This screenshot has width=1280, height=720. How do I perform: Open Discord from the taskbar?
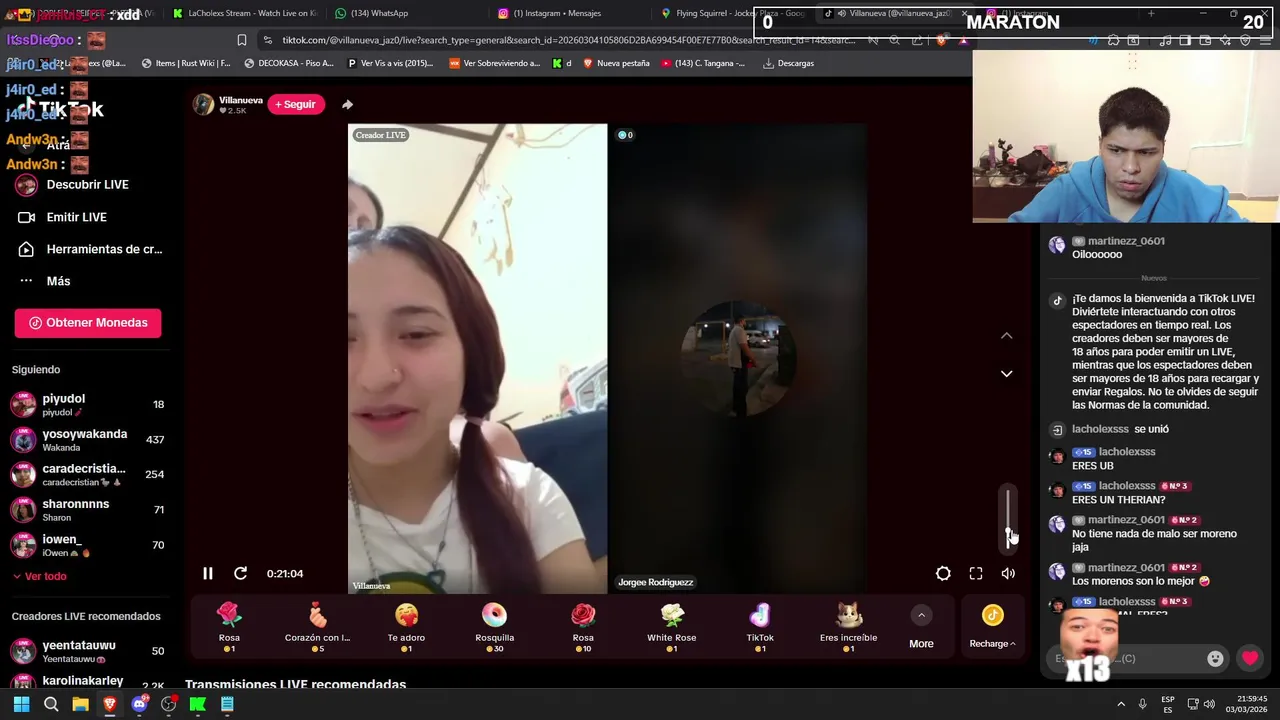coord(139,704)
